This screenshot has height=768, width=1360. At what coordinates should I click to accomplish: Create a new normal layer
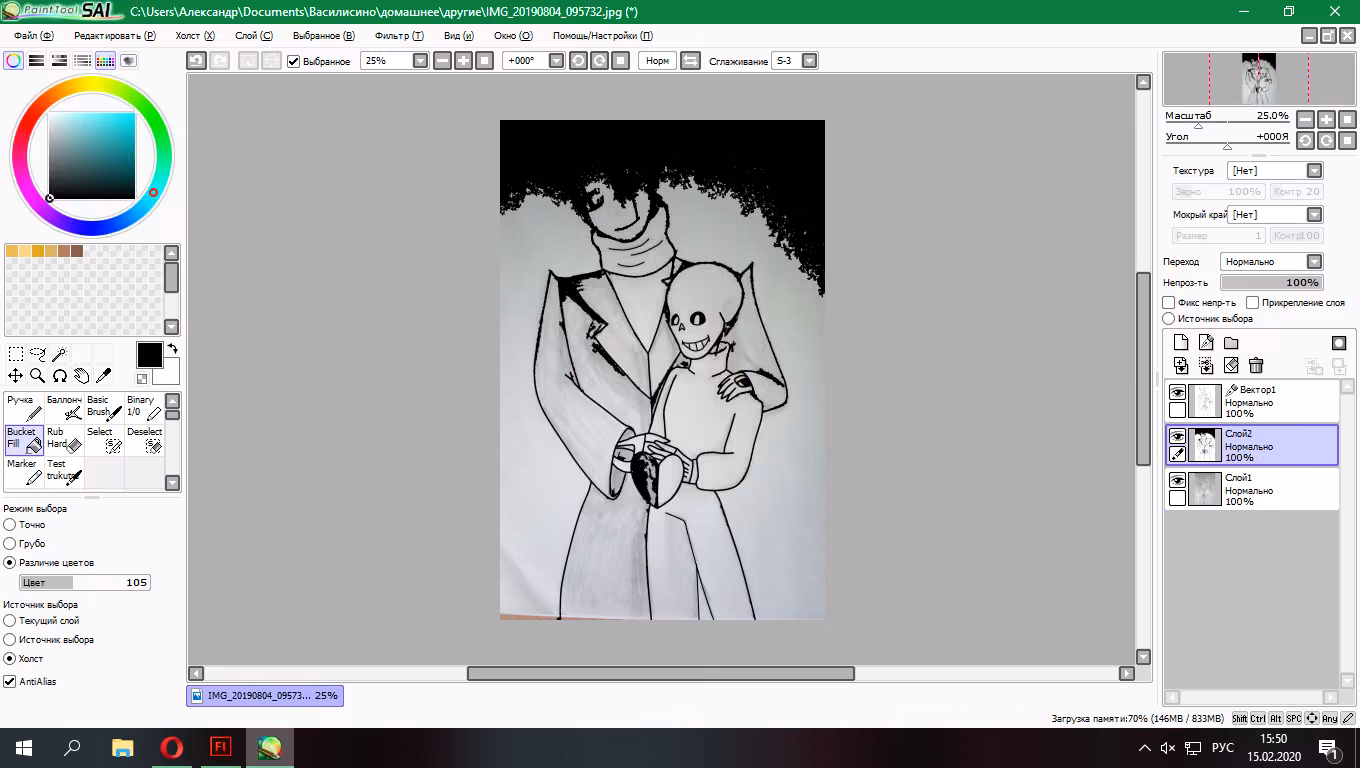point(1181,343)
